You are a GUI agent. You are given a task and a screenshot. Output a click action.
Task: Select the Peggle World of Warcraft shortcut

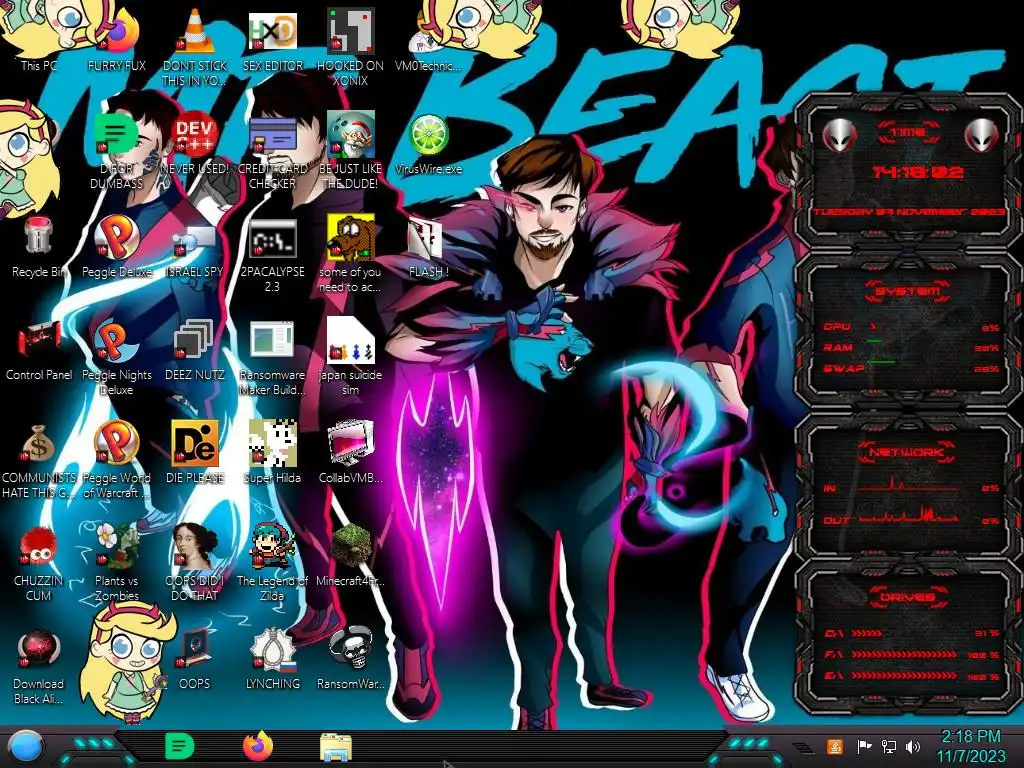(x=117, y=460)
